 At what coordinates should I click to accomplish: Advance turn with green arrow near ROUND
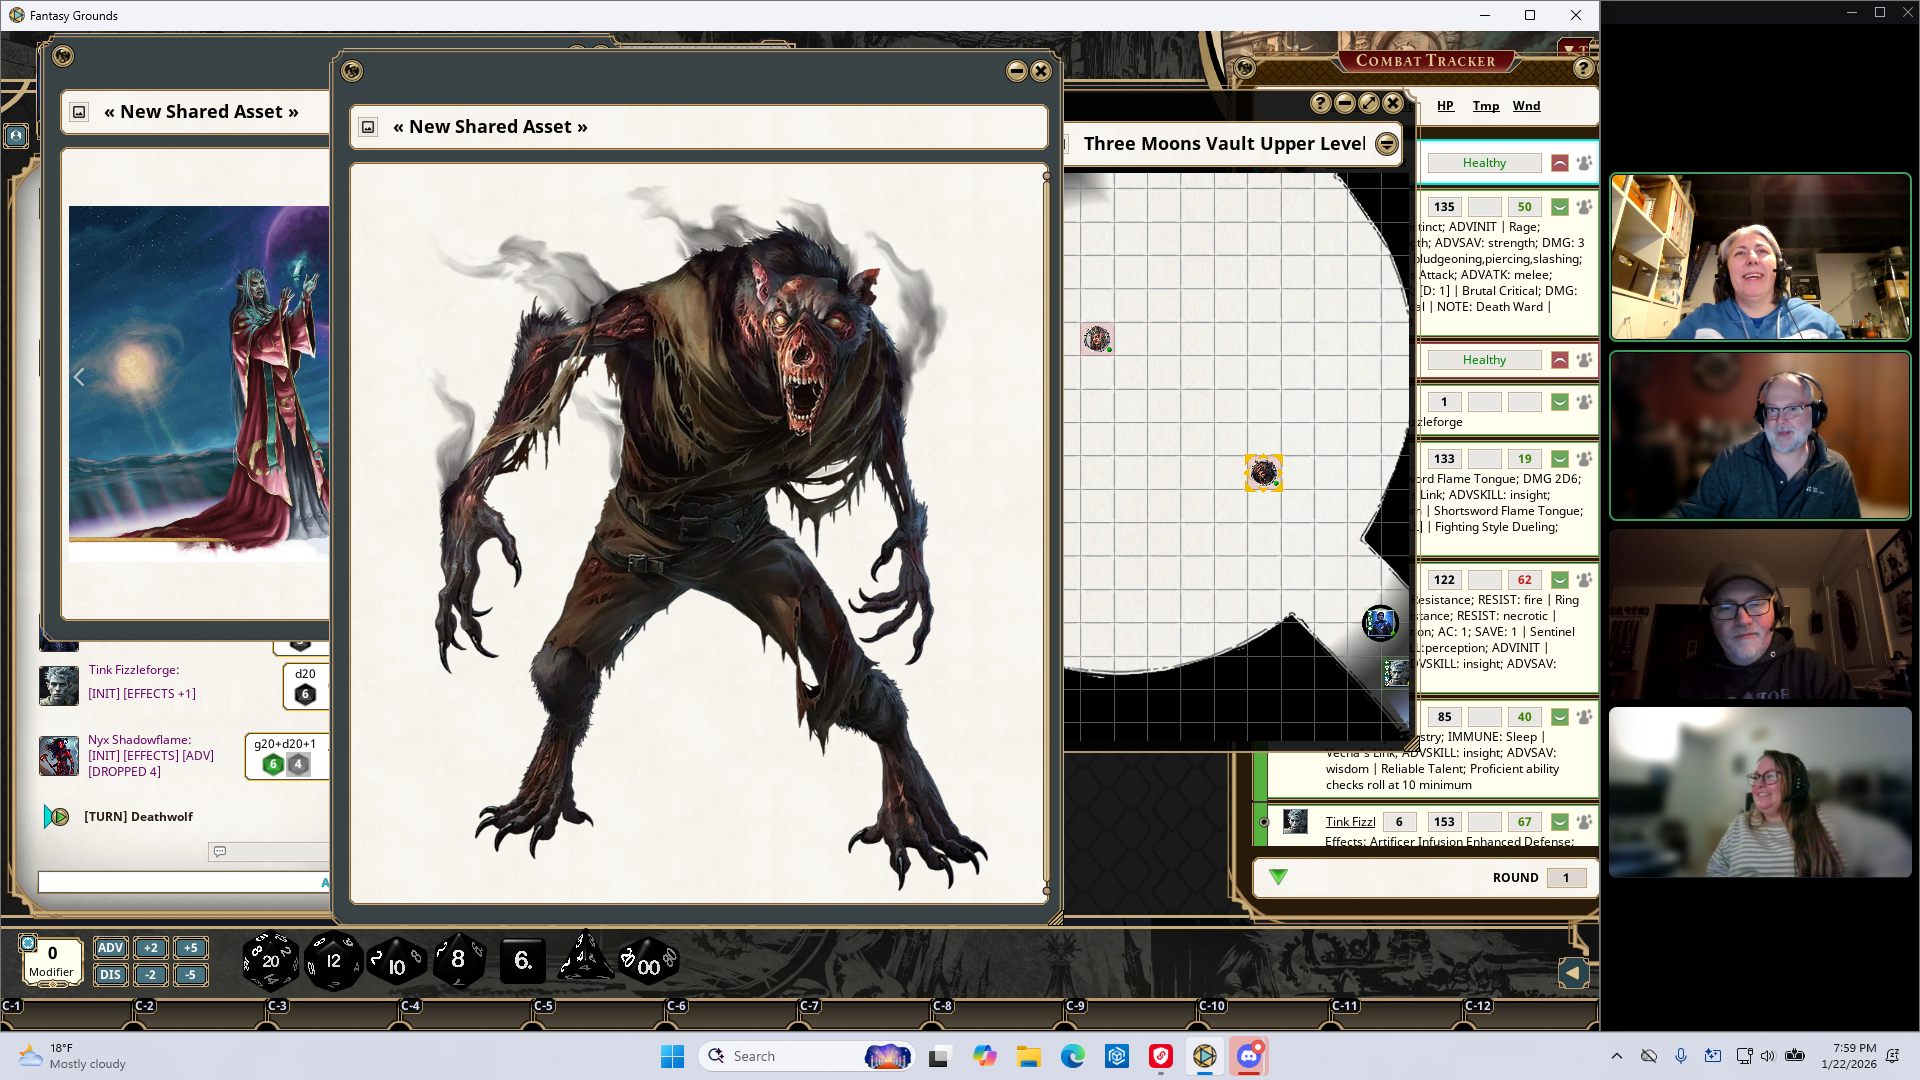pyautogui.click(x=1278, y=877)
